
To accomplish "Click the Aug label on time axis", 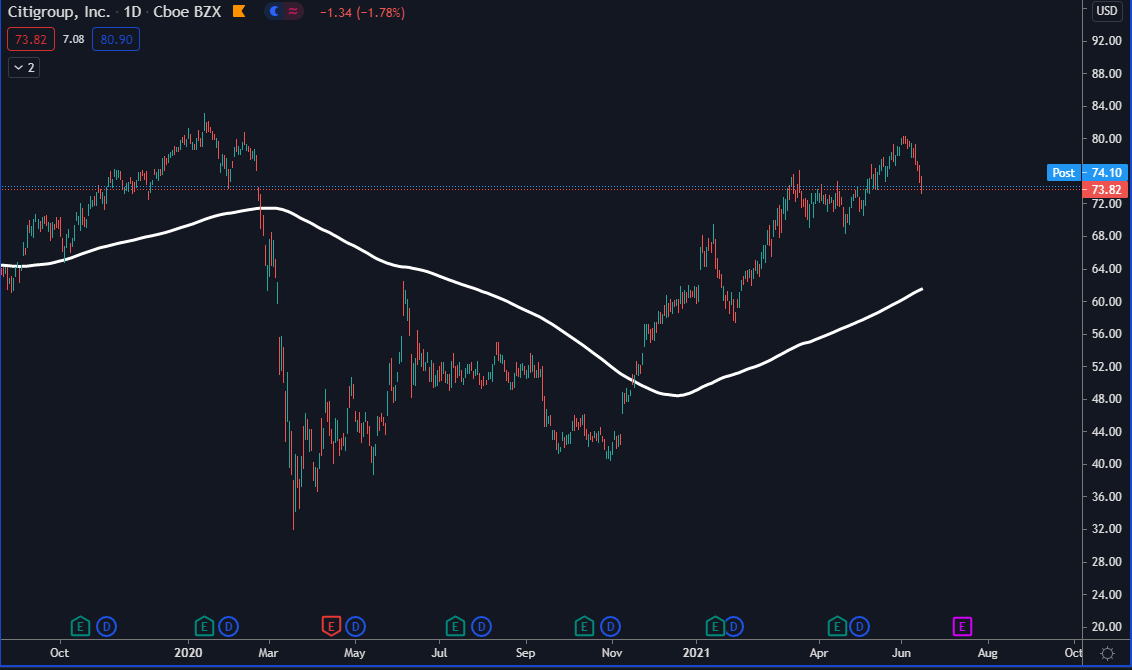I will [x=987, y=653].
